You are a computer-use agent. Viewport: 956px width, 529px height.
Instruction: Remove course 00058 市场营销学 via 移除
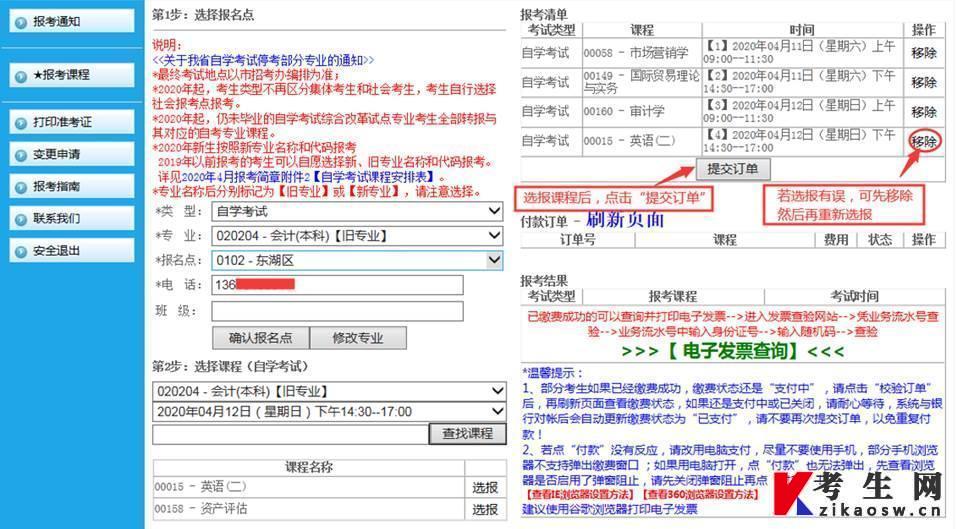click(x=924, y=53)
